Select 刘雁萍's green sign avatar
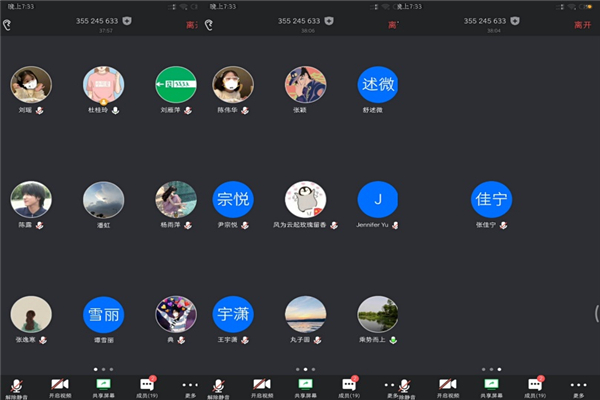 pyautogui.click(x=176, y=86)
